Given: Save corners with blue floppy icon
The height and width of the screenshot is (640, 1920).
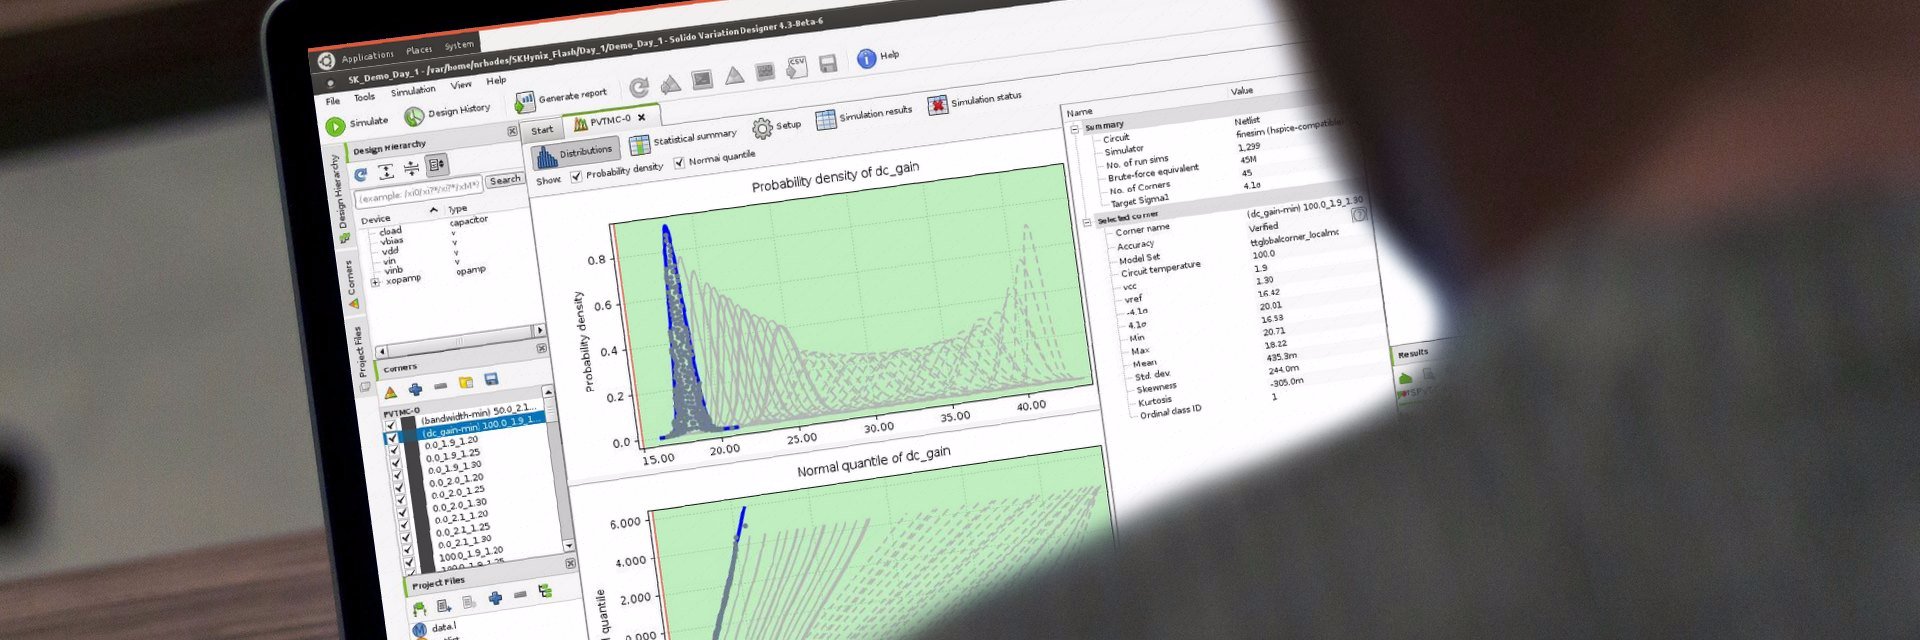Looking at the screenshot, I should pyautogui.click(x=491, y=380).
